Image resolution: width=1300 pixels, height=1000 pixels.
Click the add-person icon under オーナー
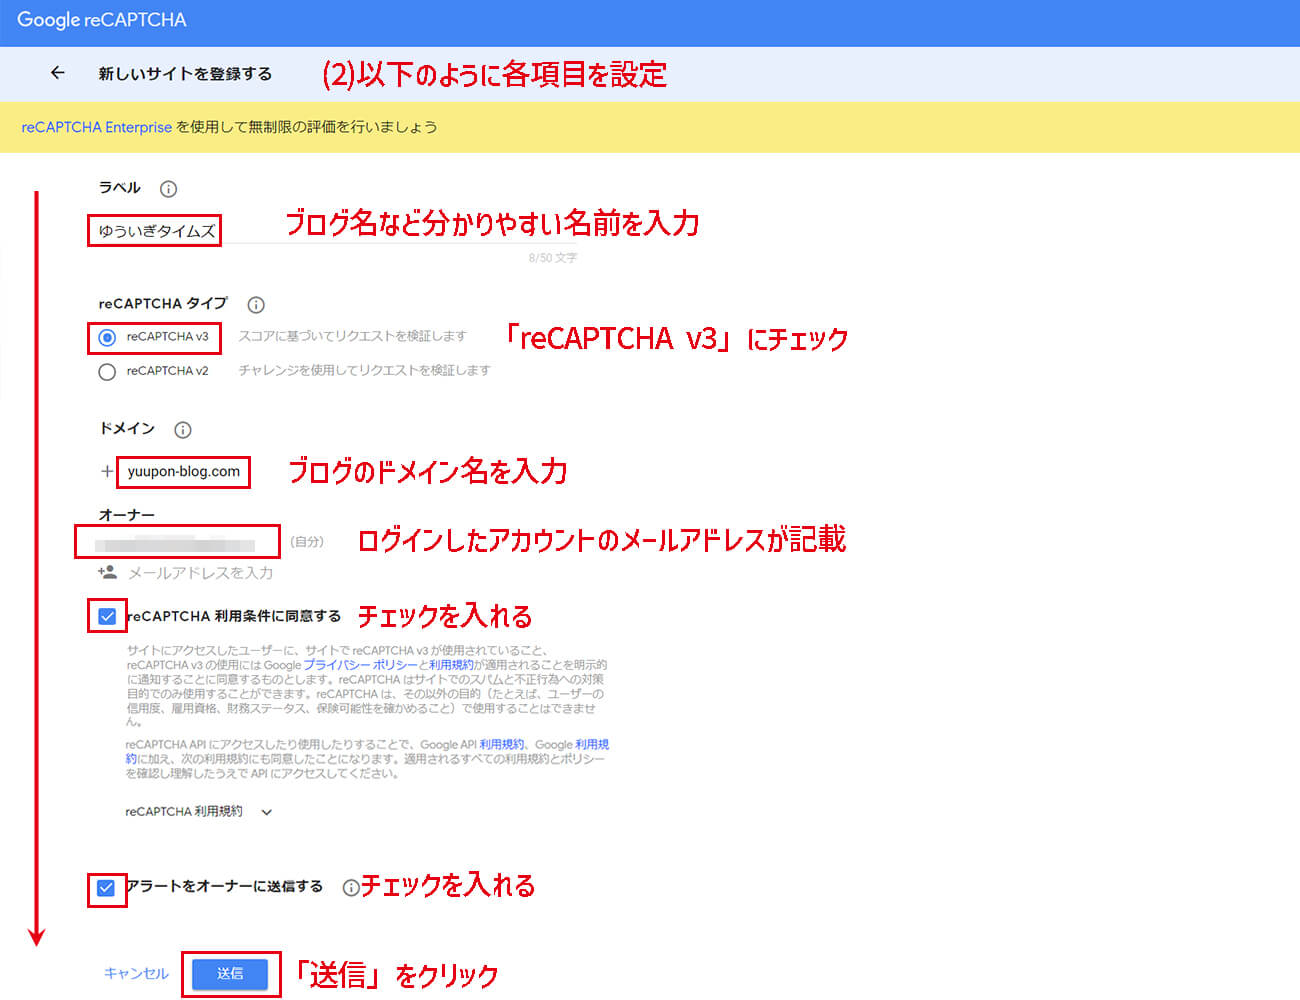pyautogui.click(x=107, y=572)
